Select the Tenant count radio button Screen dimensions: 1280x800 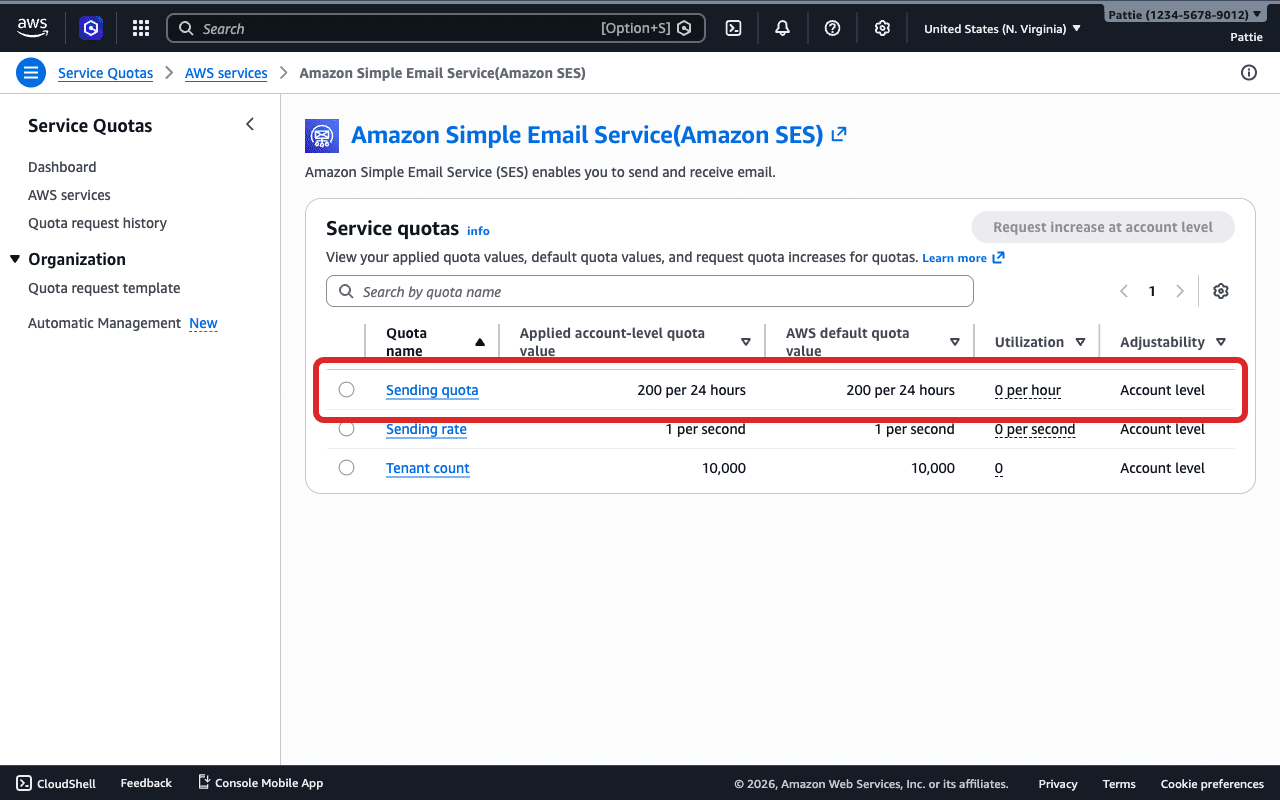click(x=346, y=467)
